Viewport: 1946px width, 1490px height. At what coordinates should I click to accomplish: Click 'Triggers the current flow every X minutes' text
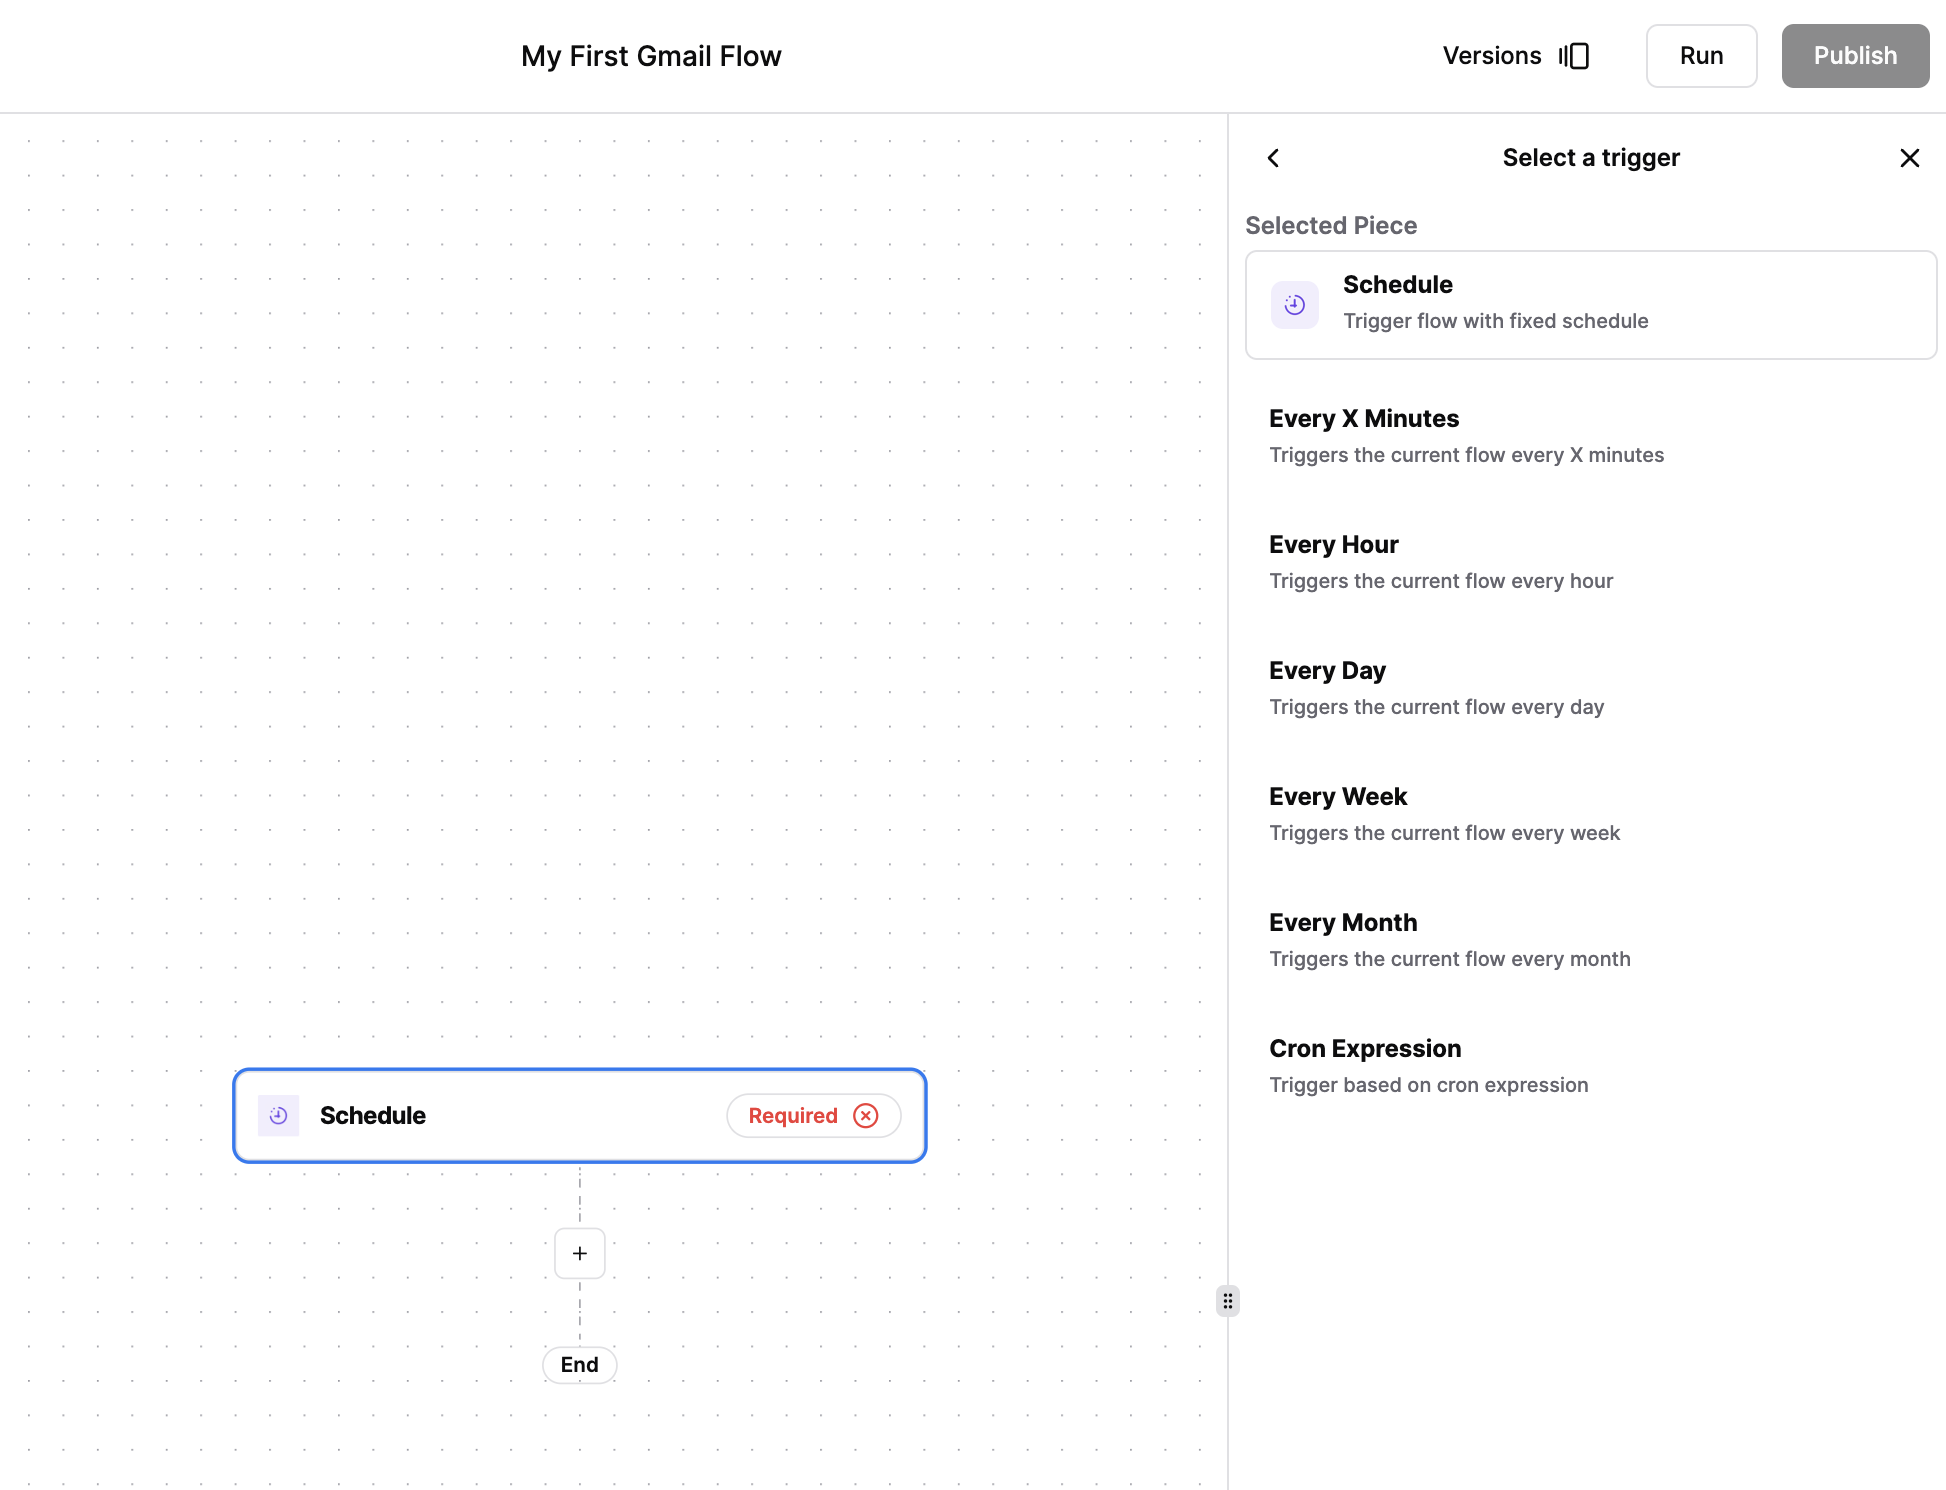[x=1467, y=455]
